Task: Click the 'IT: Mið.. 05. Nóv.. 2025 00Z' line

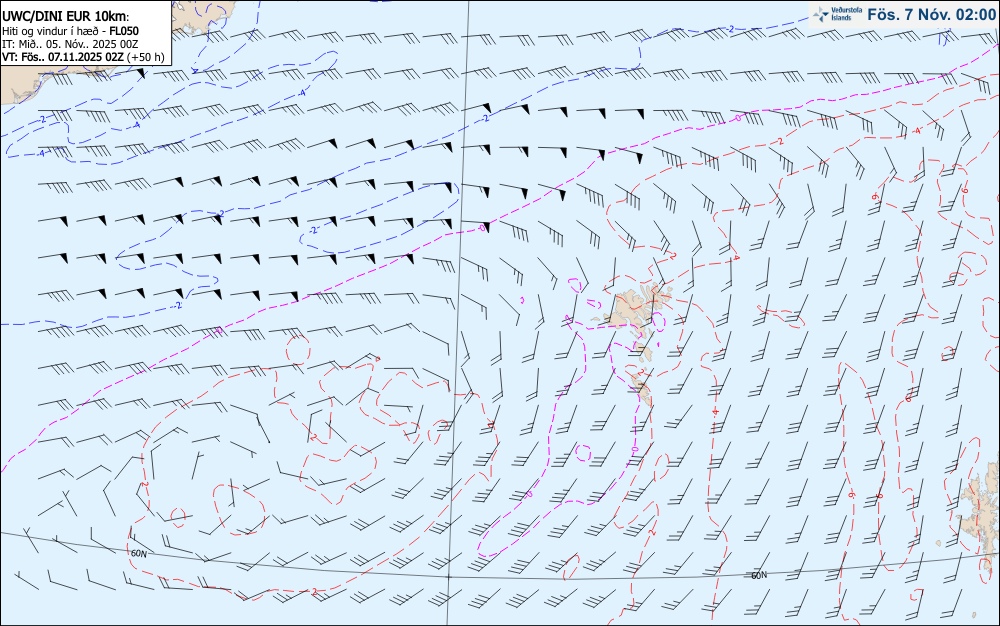Action: (x=70, y=43)
